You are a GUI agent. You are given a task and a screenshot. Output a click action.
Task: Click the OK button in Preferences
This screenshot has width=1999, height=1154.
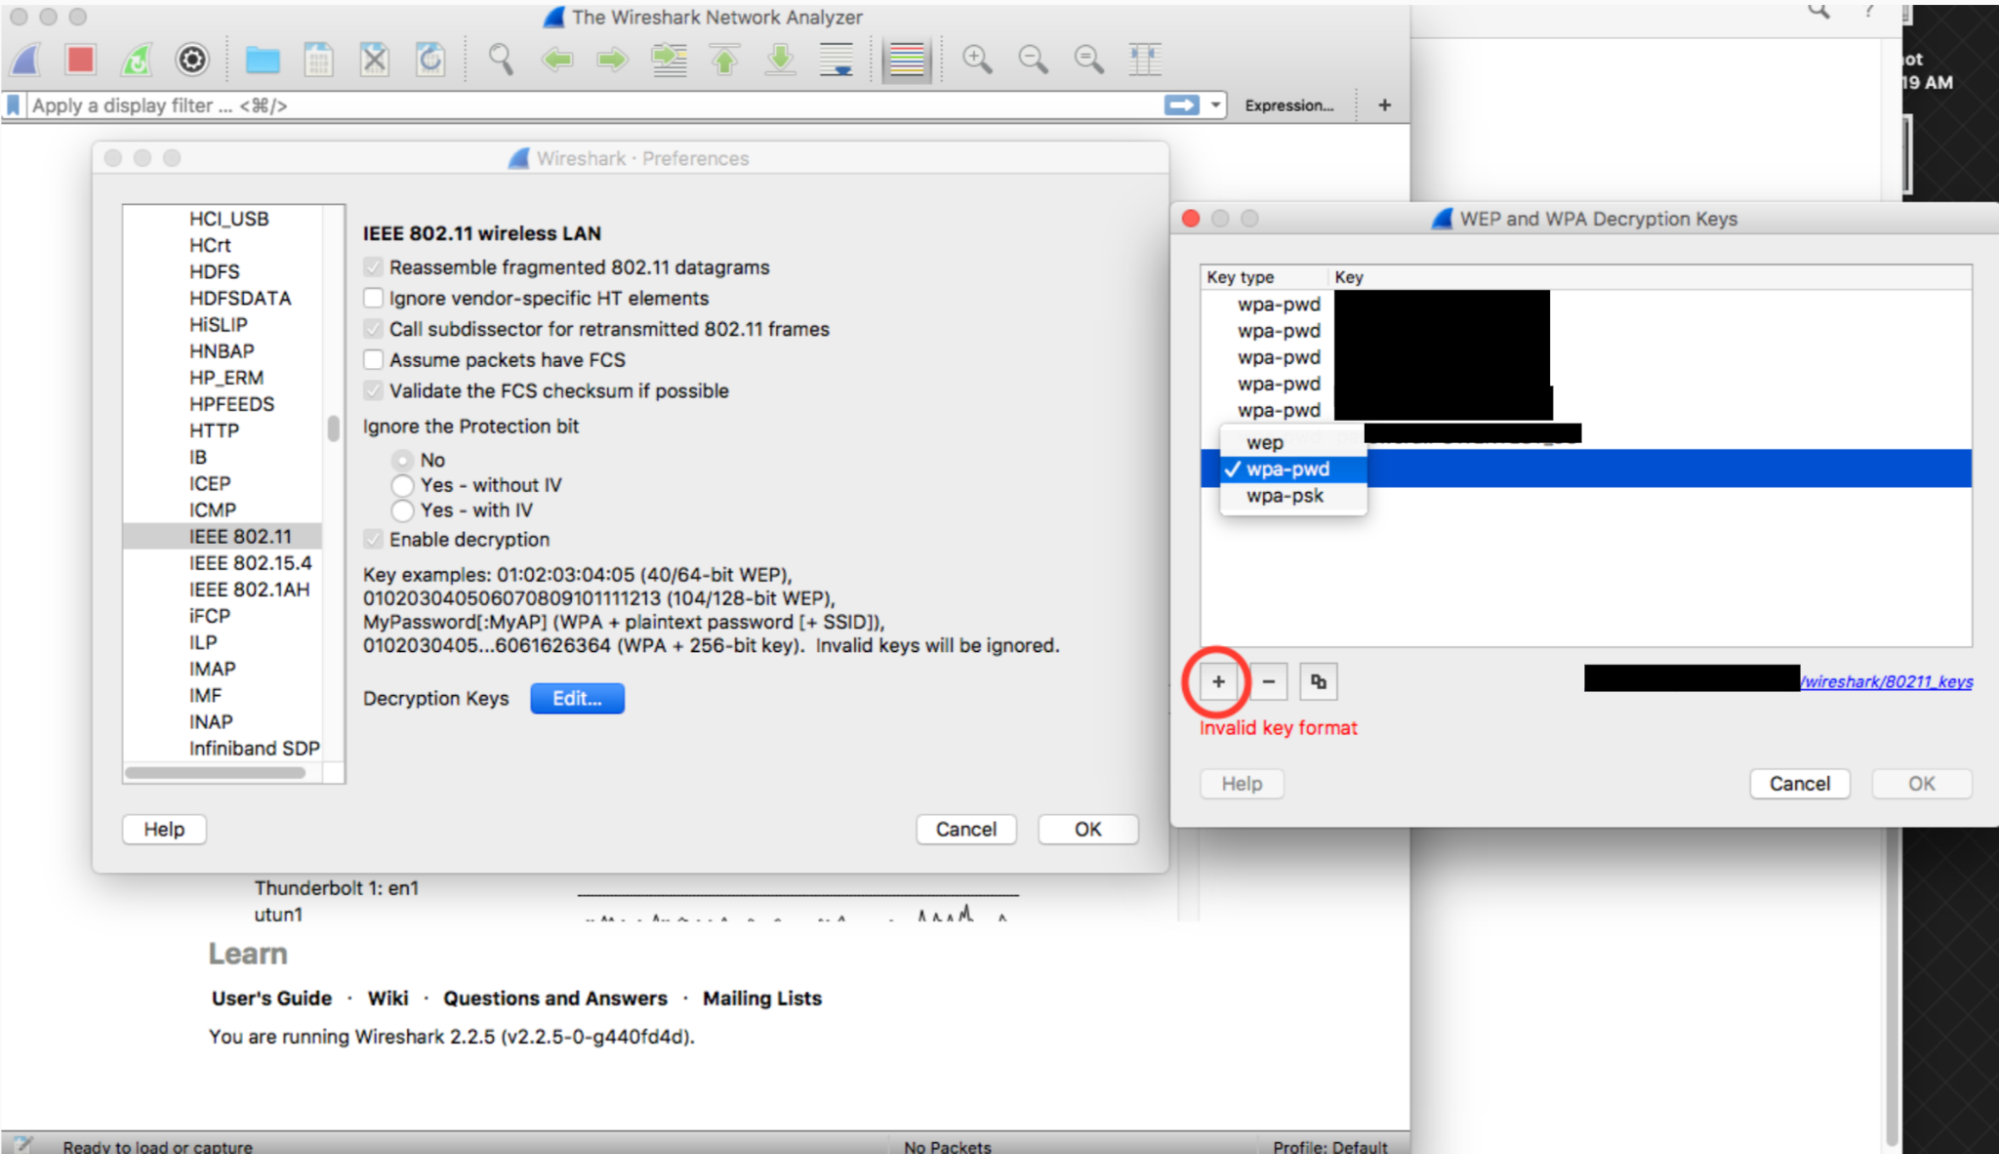pyautogui.click(x=1088, y=828)
